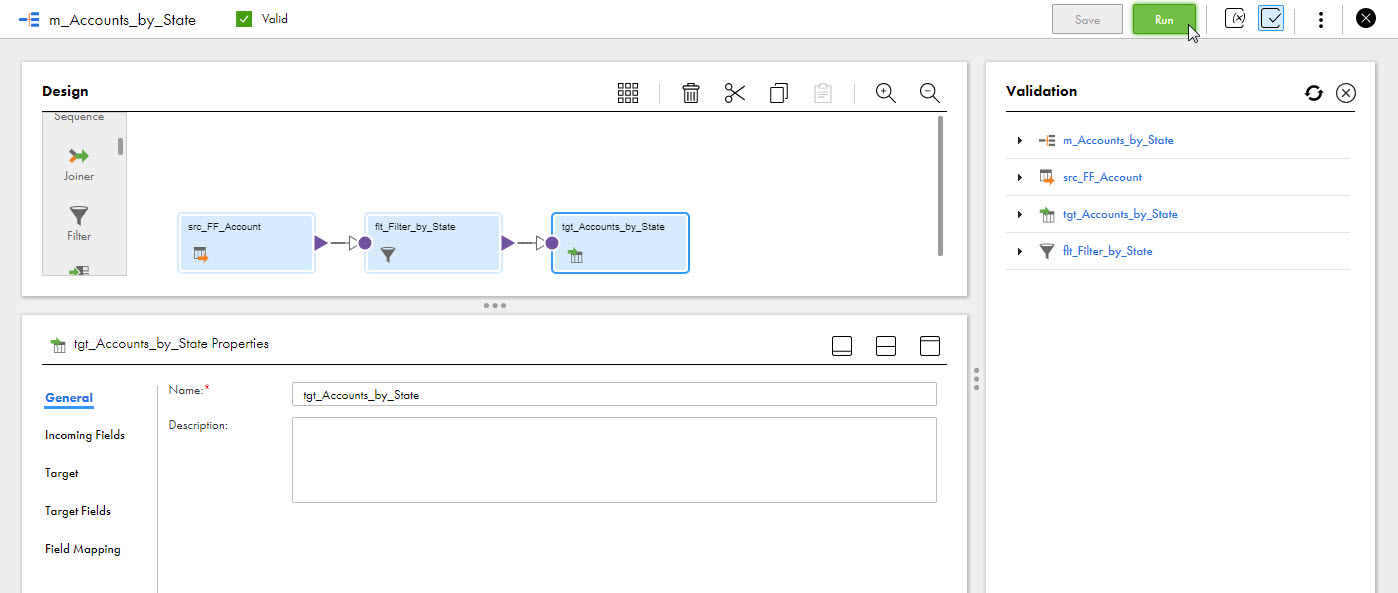Image resolution: width=1398 pixels, height=593 pixels.
Task: Open the parameter panel (x) icon
Action: [x=1235, y=19]
